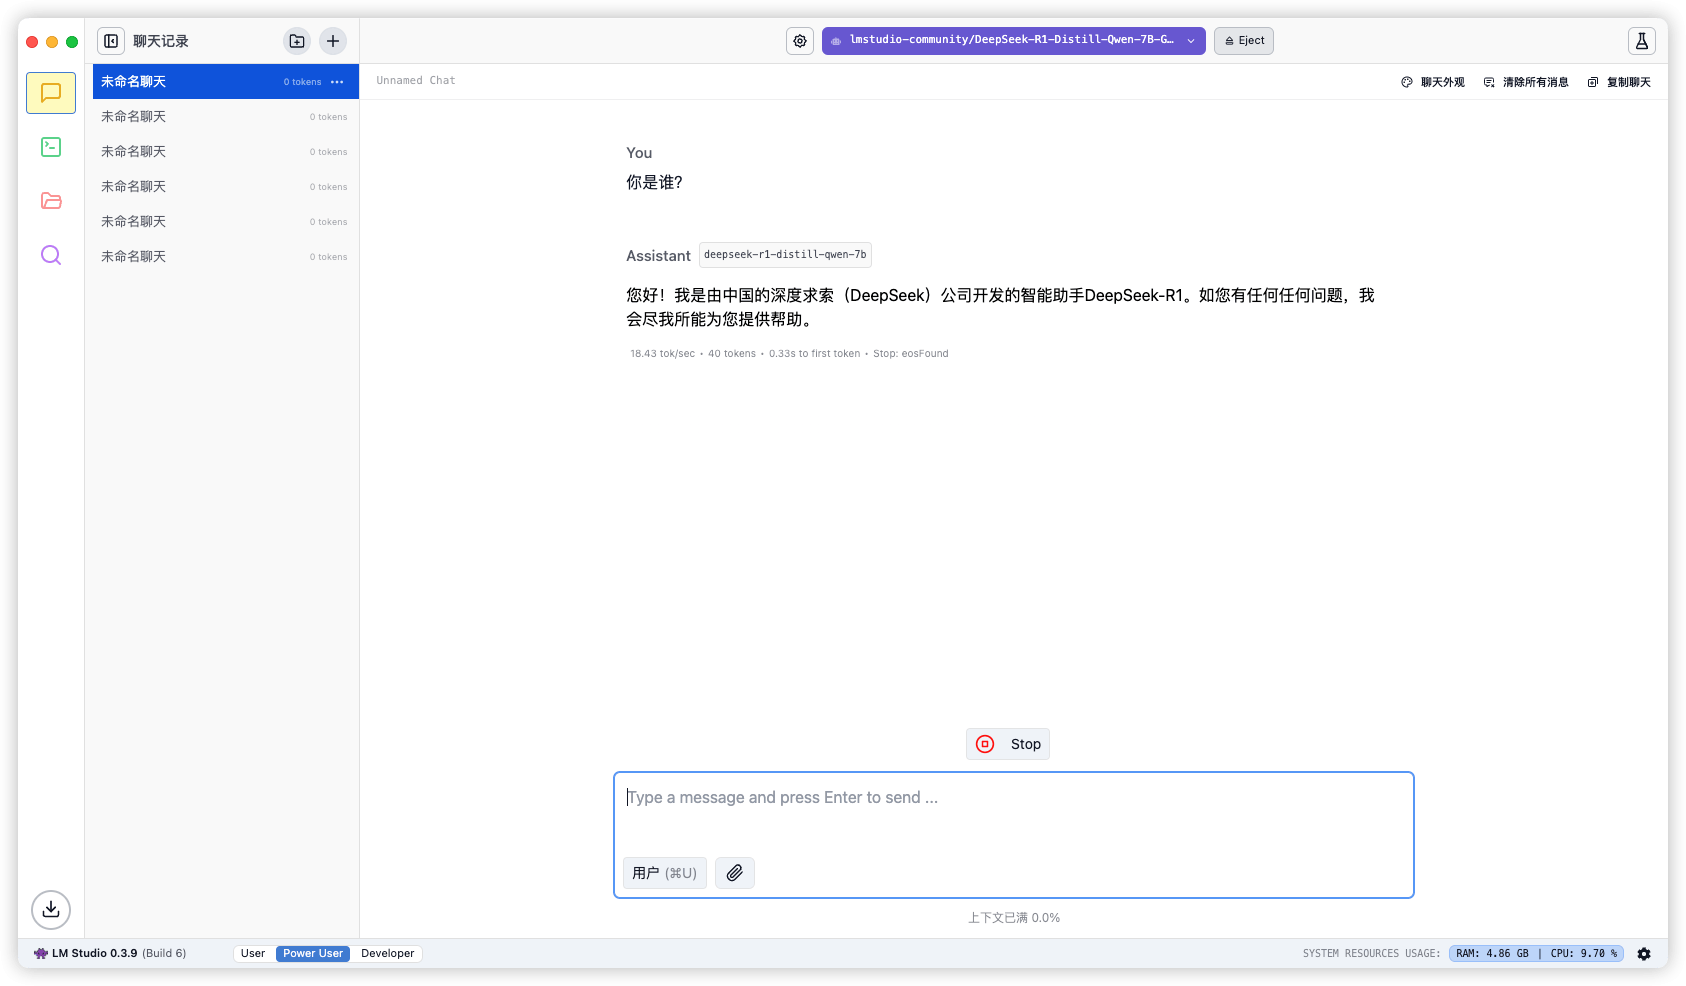The width and height of the screenshot is (1686, 986).
Task: Click the LM Studio logo in status bar
Action: 41,954
